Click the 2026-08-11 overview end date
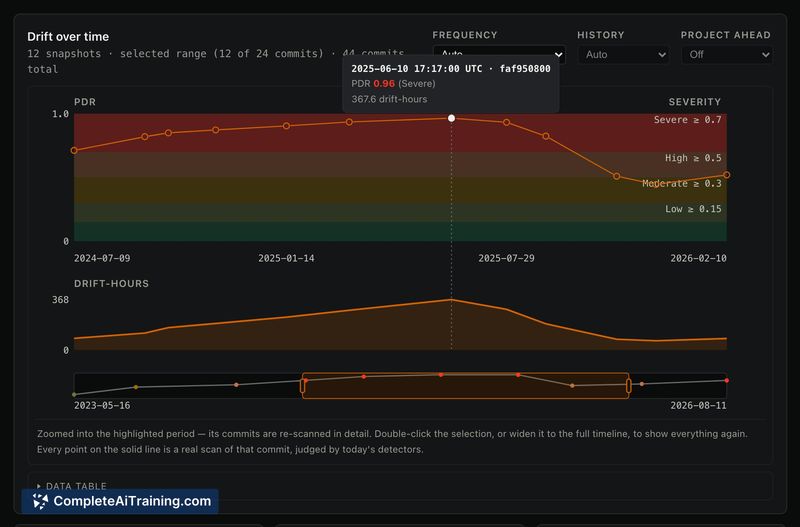 698,406
